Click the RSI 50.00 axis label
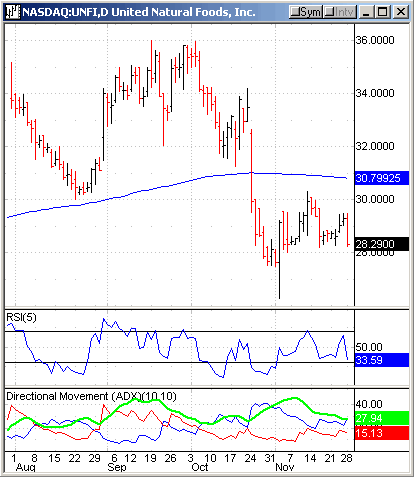Screen dimensions: 414x477 369,347
